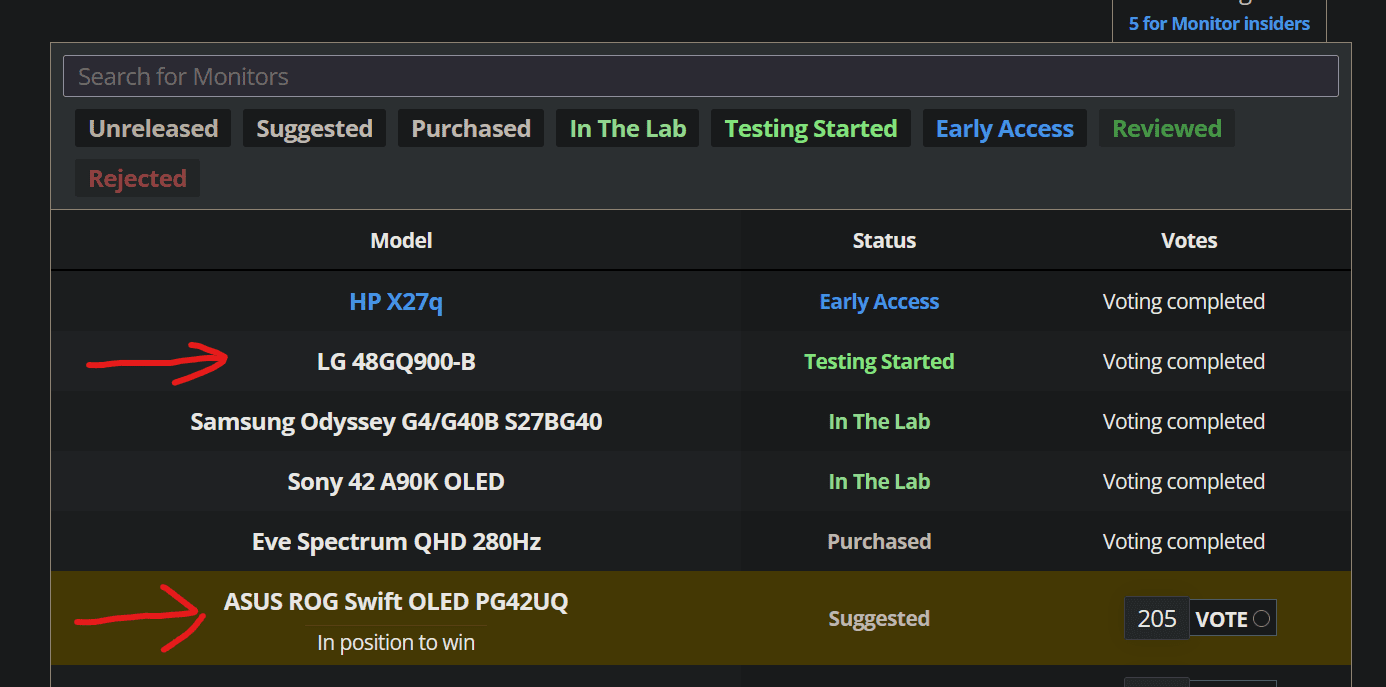
Task: Click the Early Access status of HP X27q
Action: 879,301
